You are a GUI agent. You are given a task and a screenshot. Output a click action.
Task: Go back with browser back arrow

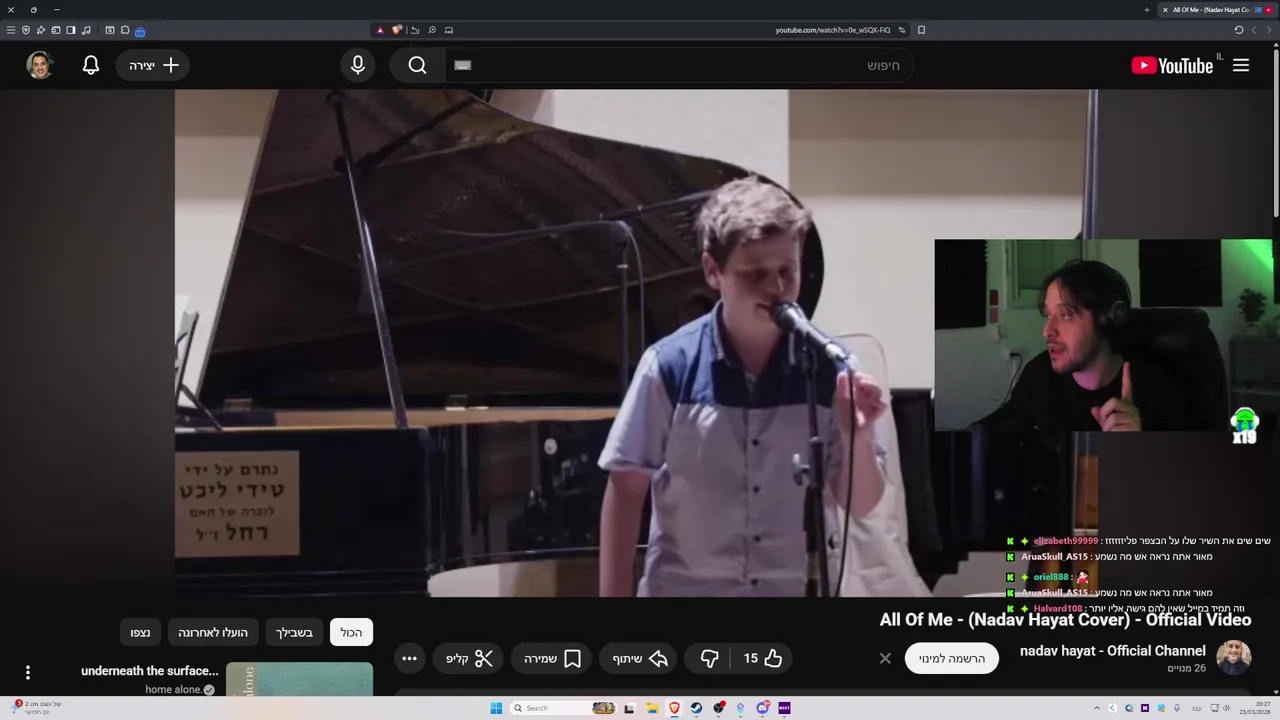[1269, 30]
